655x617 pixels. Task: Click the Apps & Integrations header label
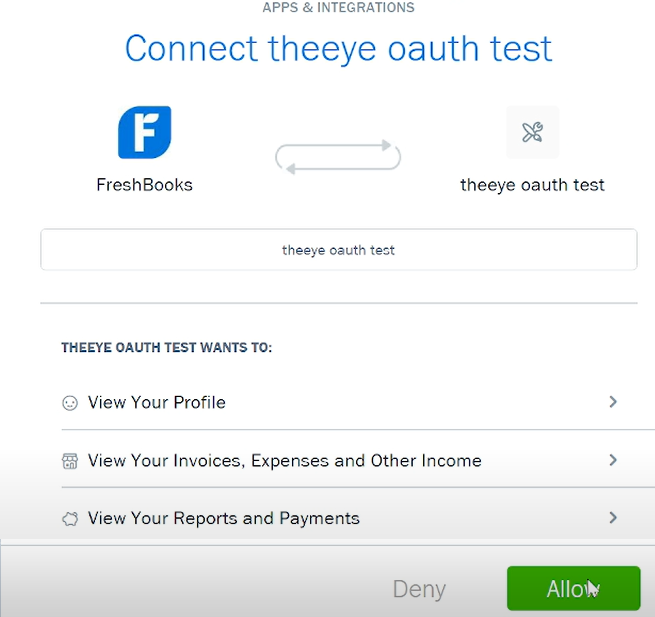[x=338, y=8]
